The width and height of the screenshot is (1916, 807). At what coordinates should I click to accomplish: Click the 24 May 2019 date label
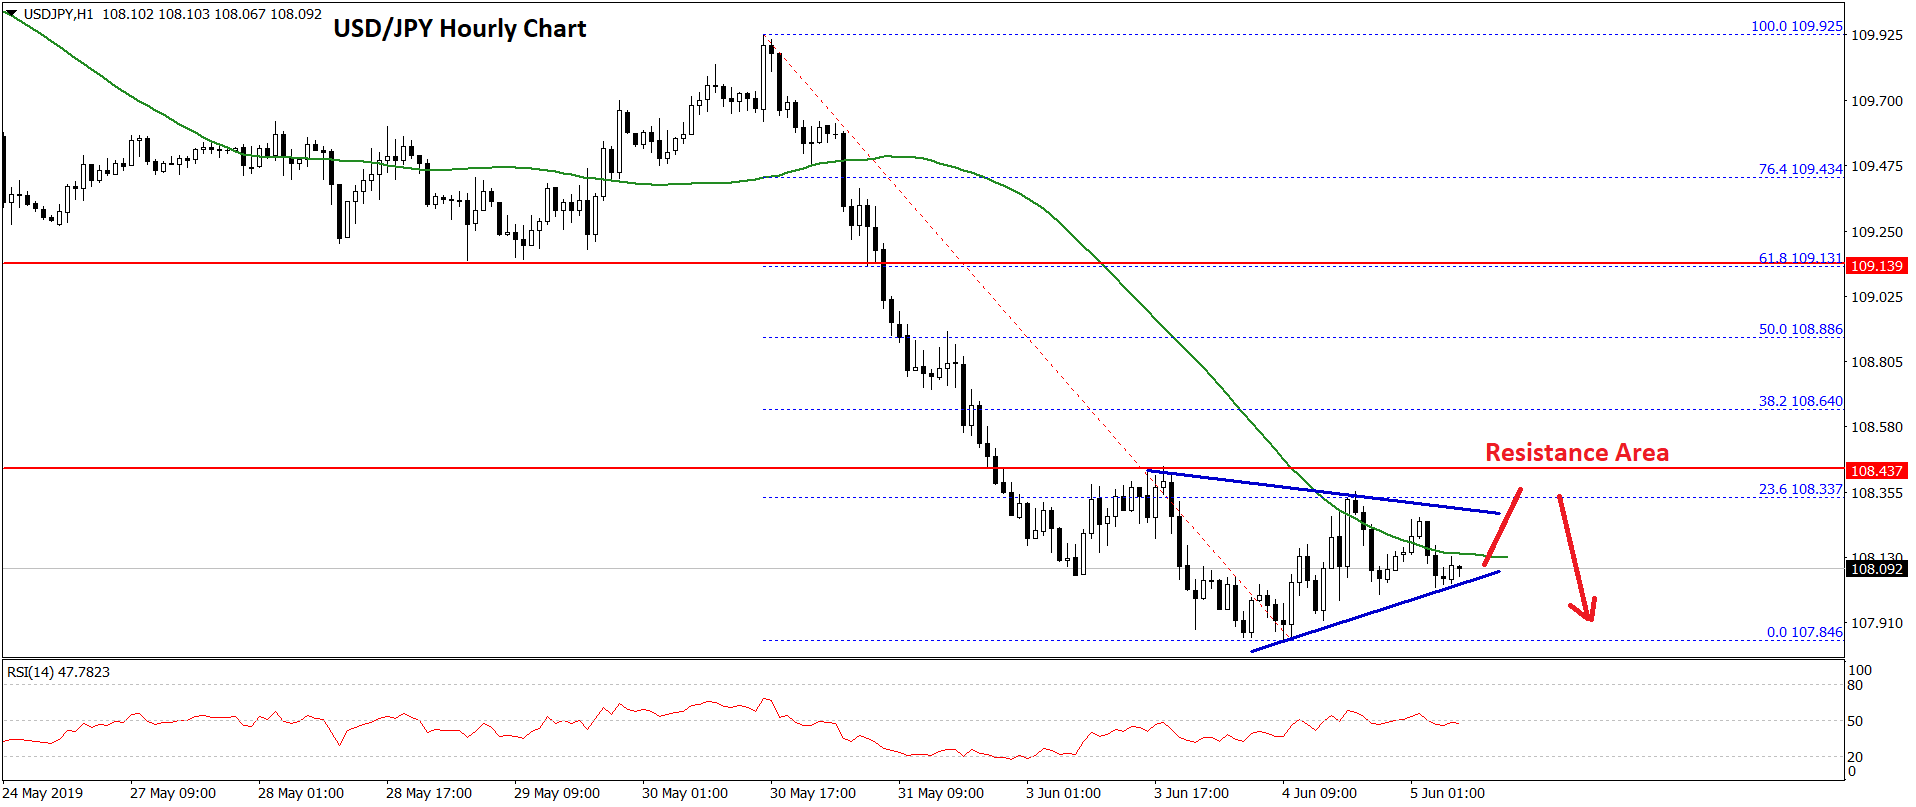click(43, 793)
